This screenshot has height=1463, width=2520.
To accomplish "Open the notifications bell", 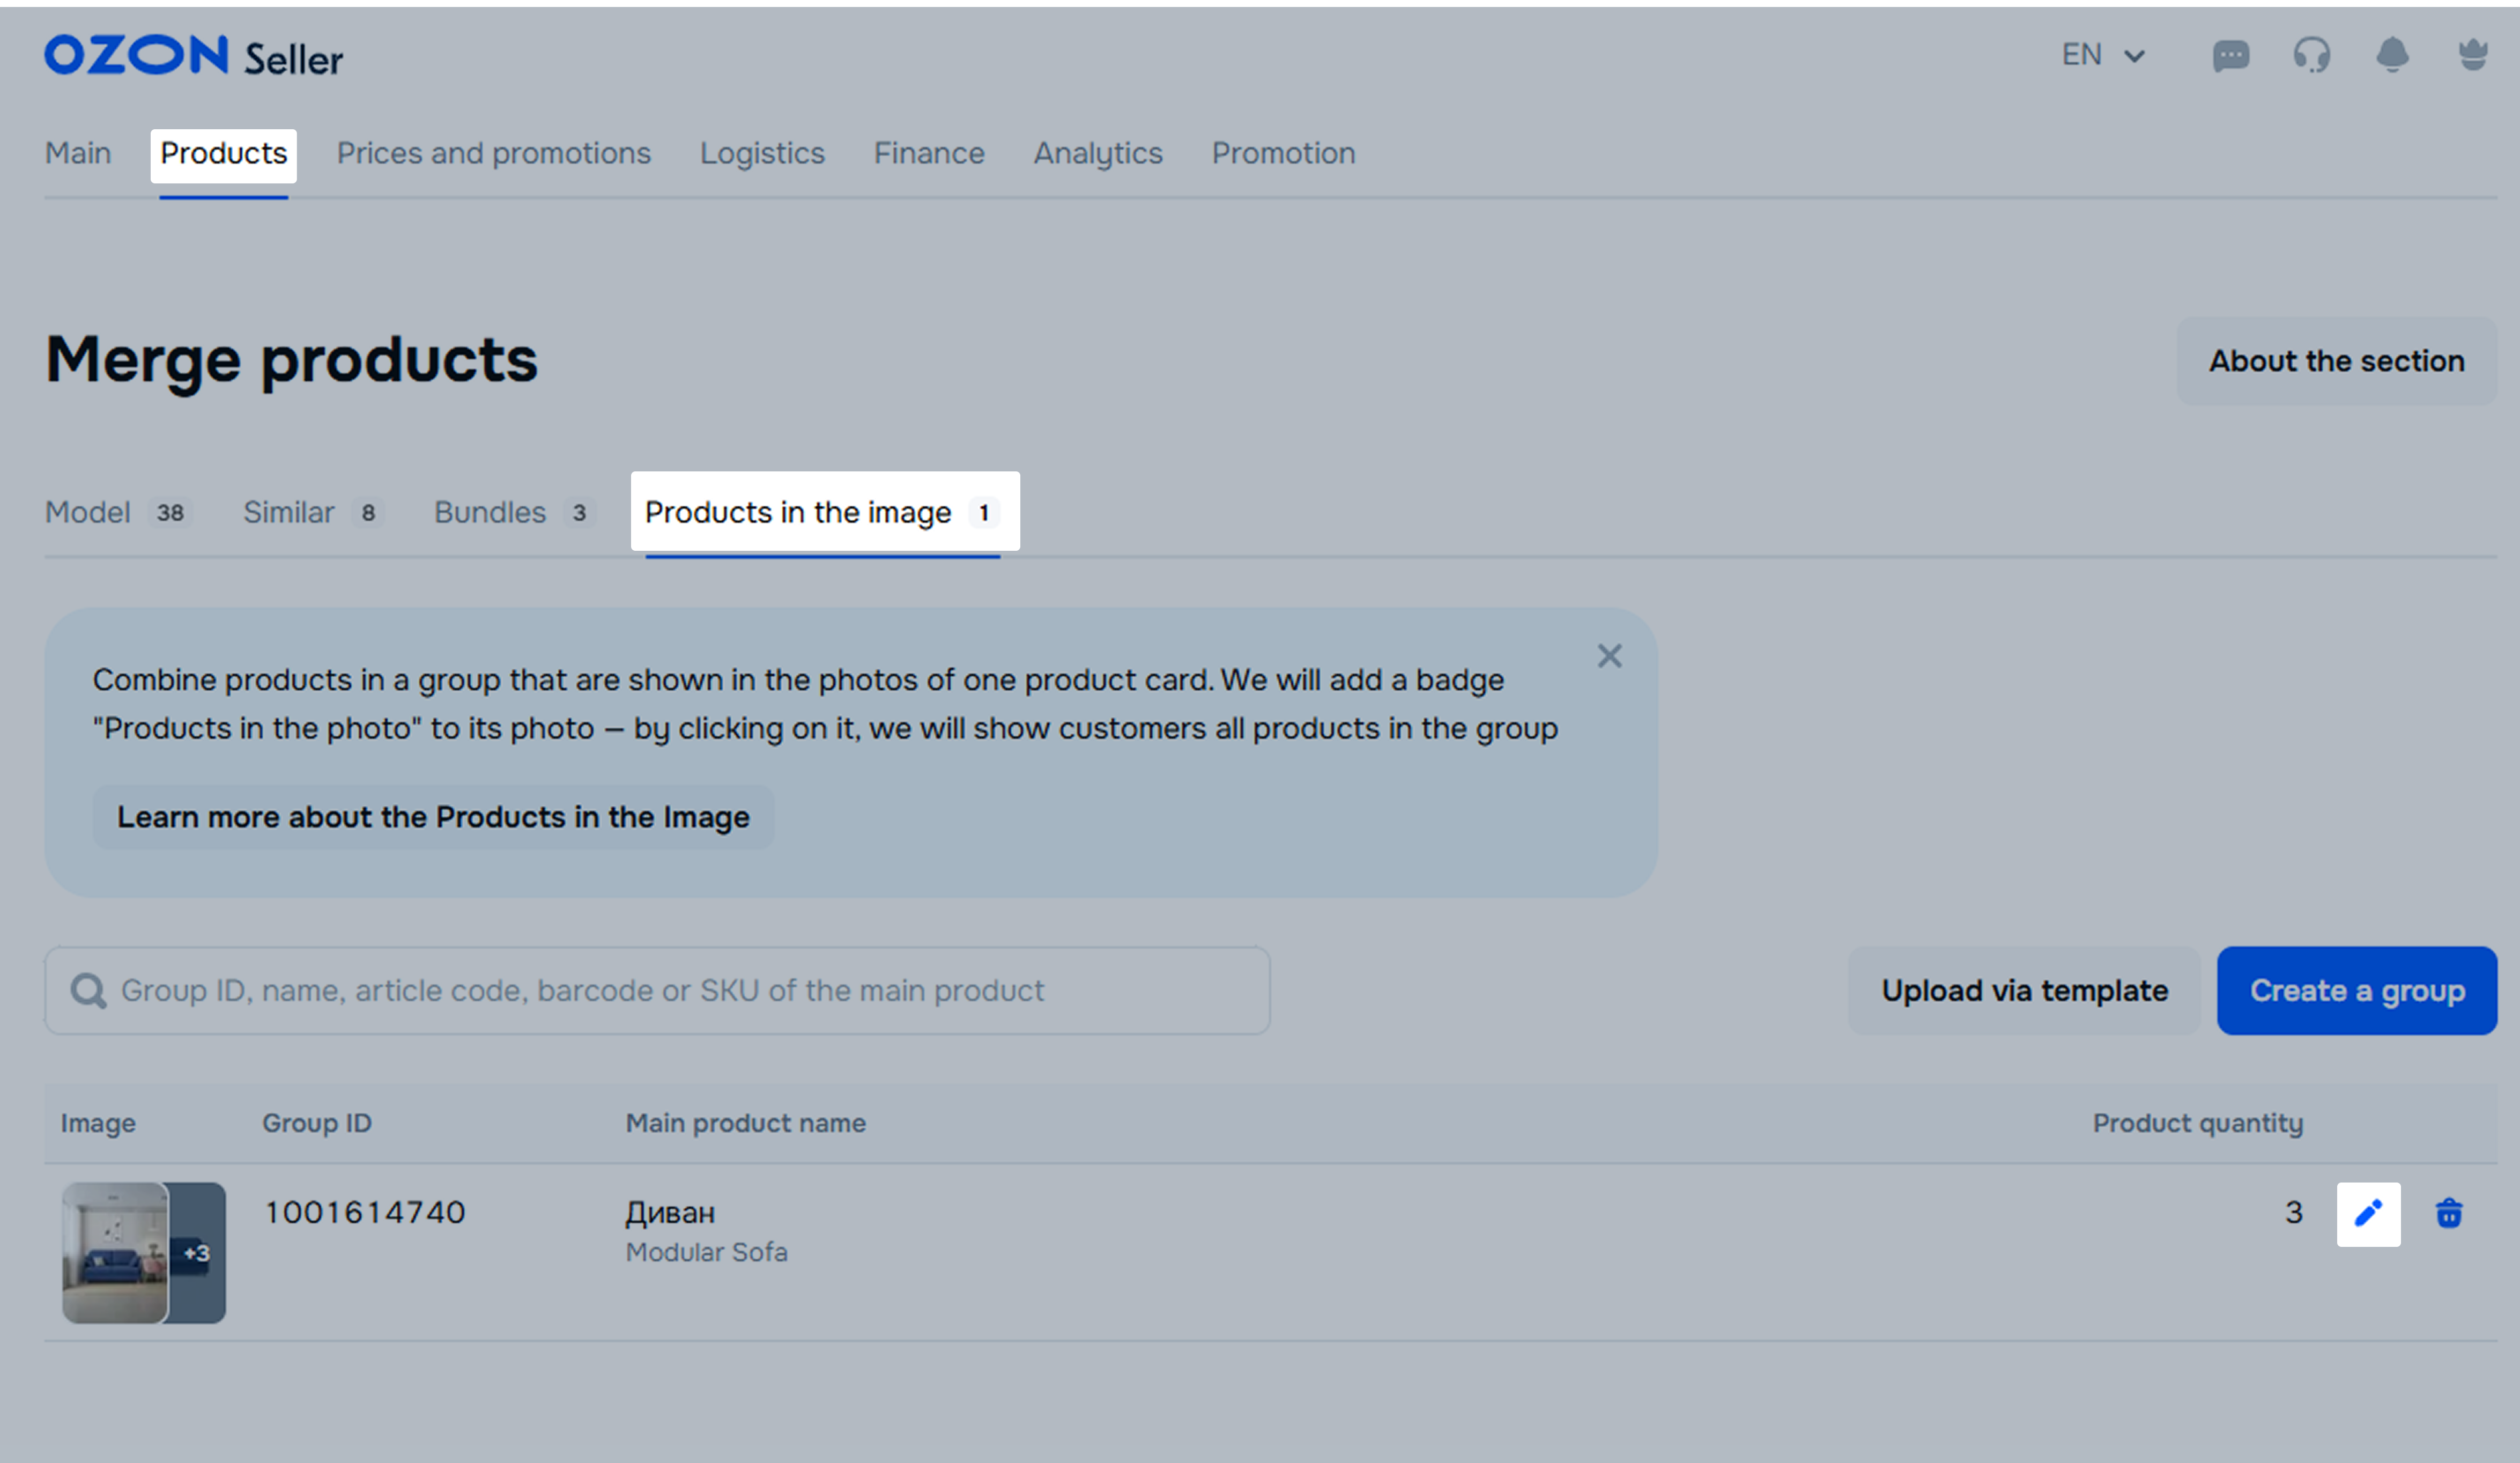I will 2392,55.
